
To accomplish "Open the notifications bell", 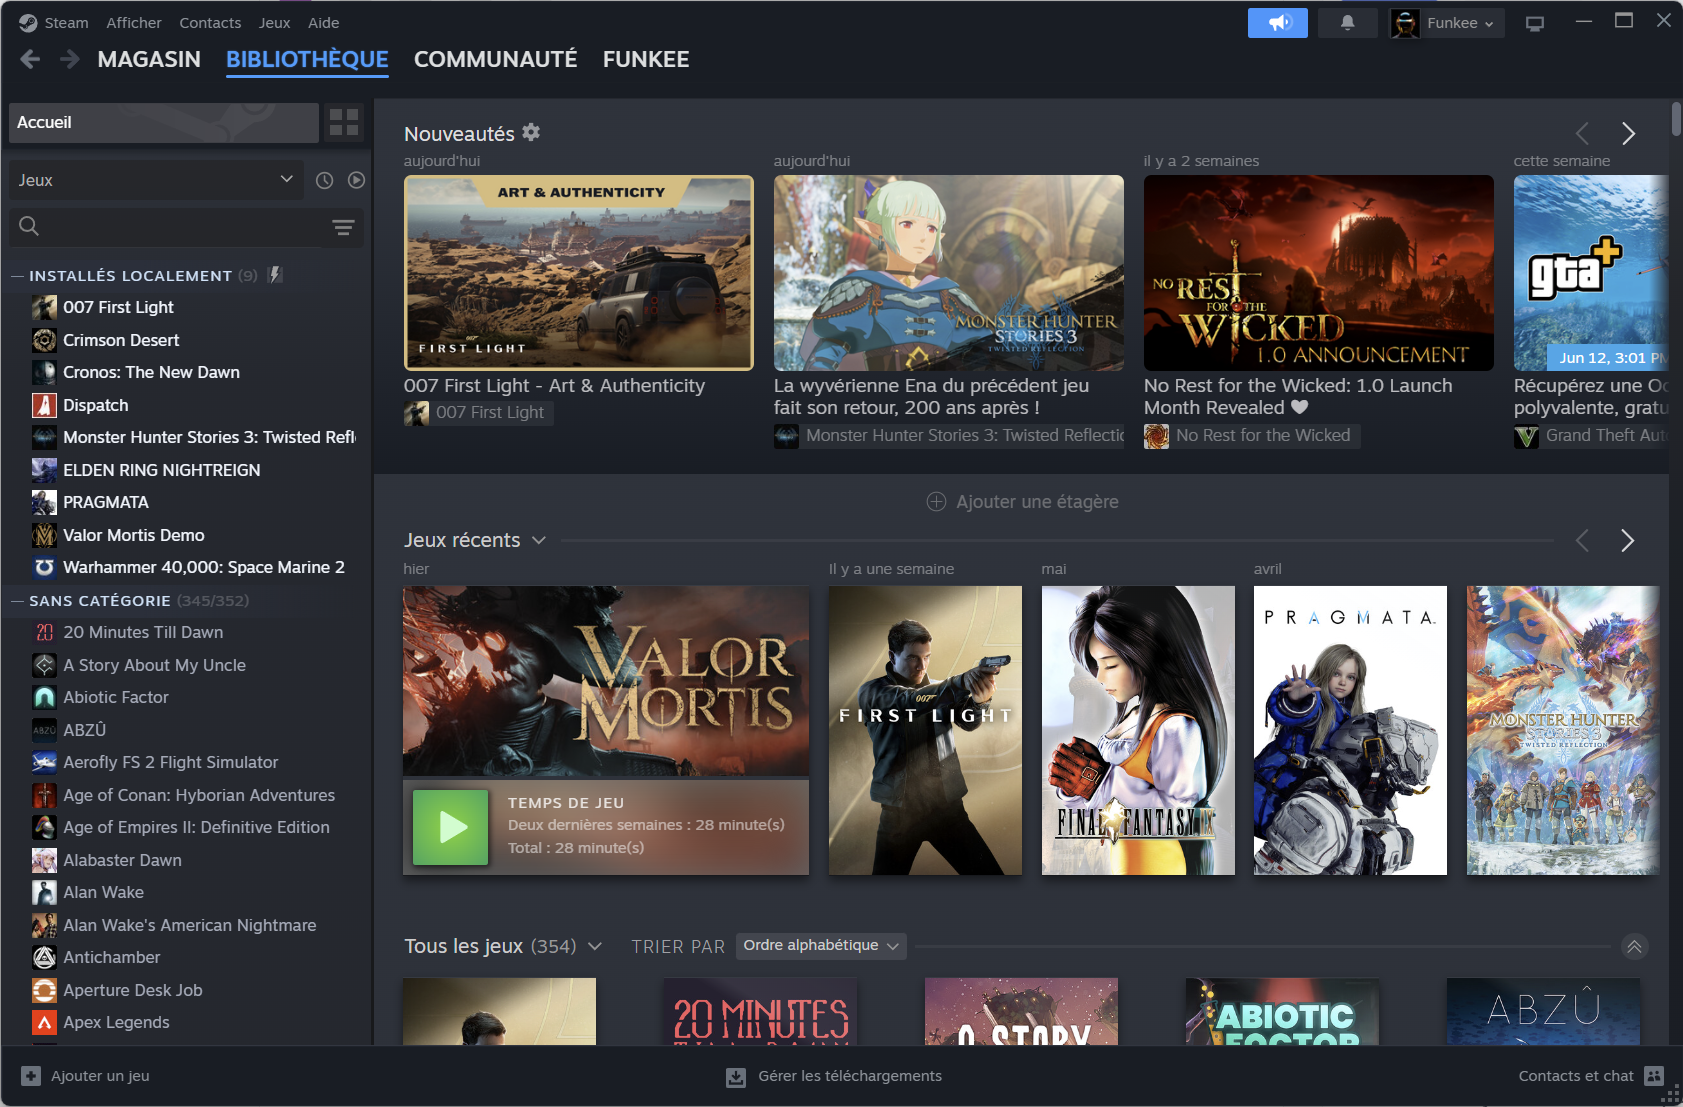I will [1347, 23].
